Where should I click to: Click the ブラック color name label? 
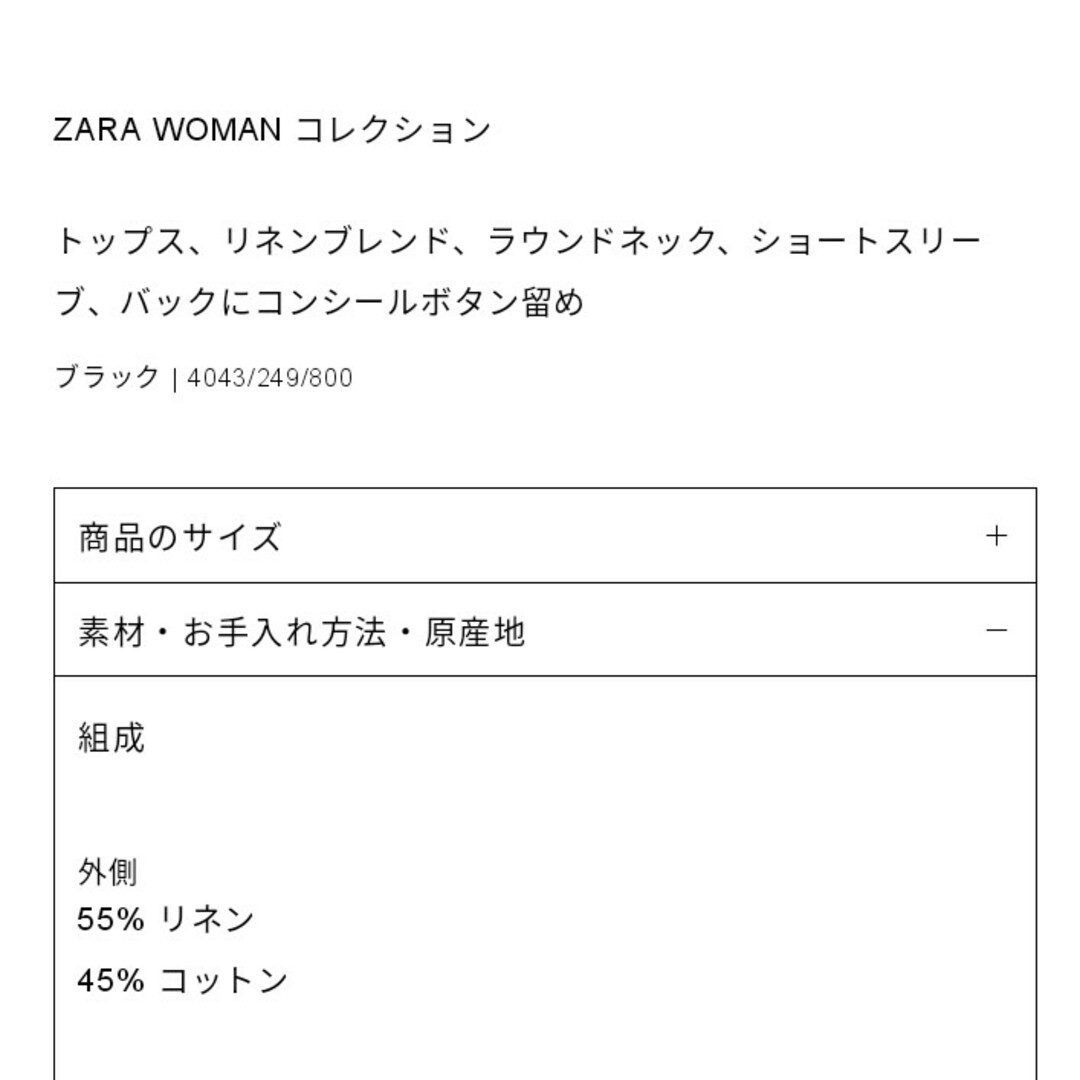pos(107,378)
